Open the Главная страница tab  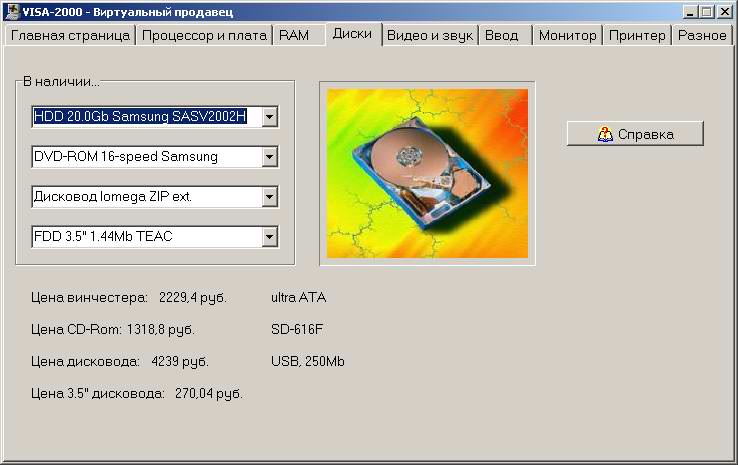pos(68,35)
